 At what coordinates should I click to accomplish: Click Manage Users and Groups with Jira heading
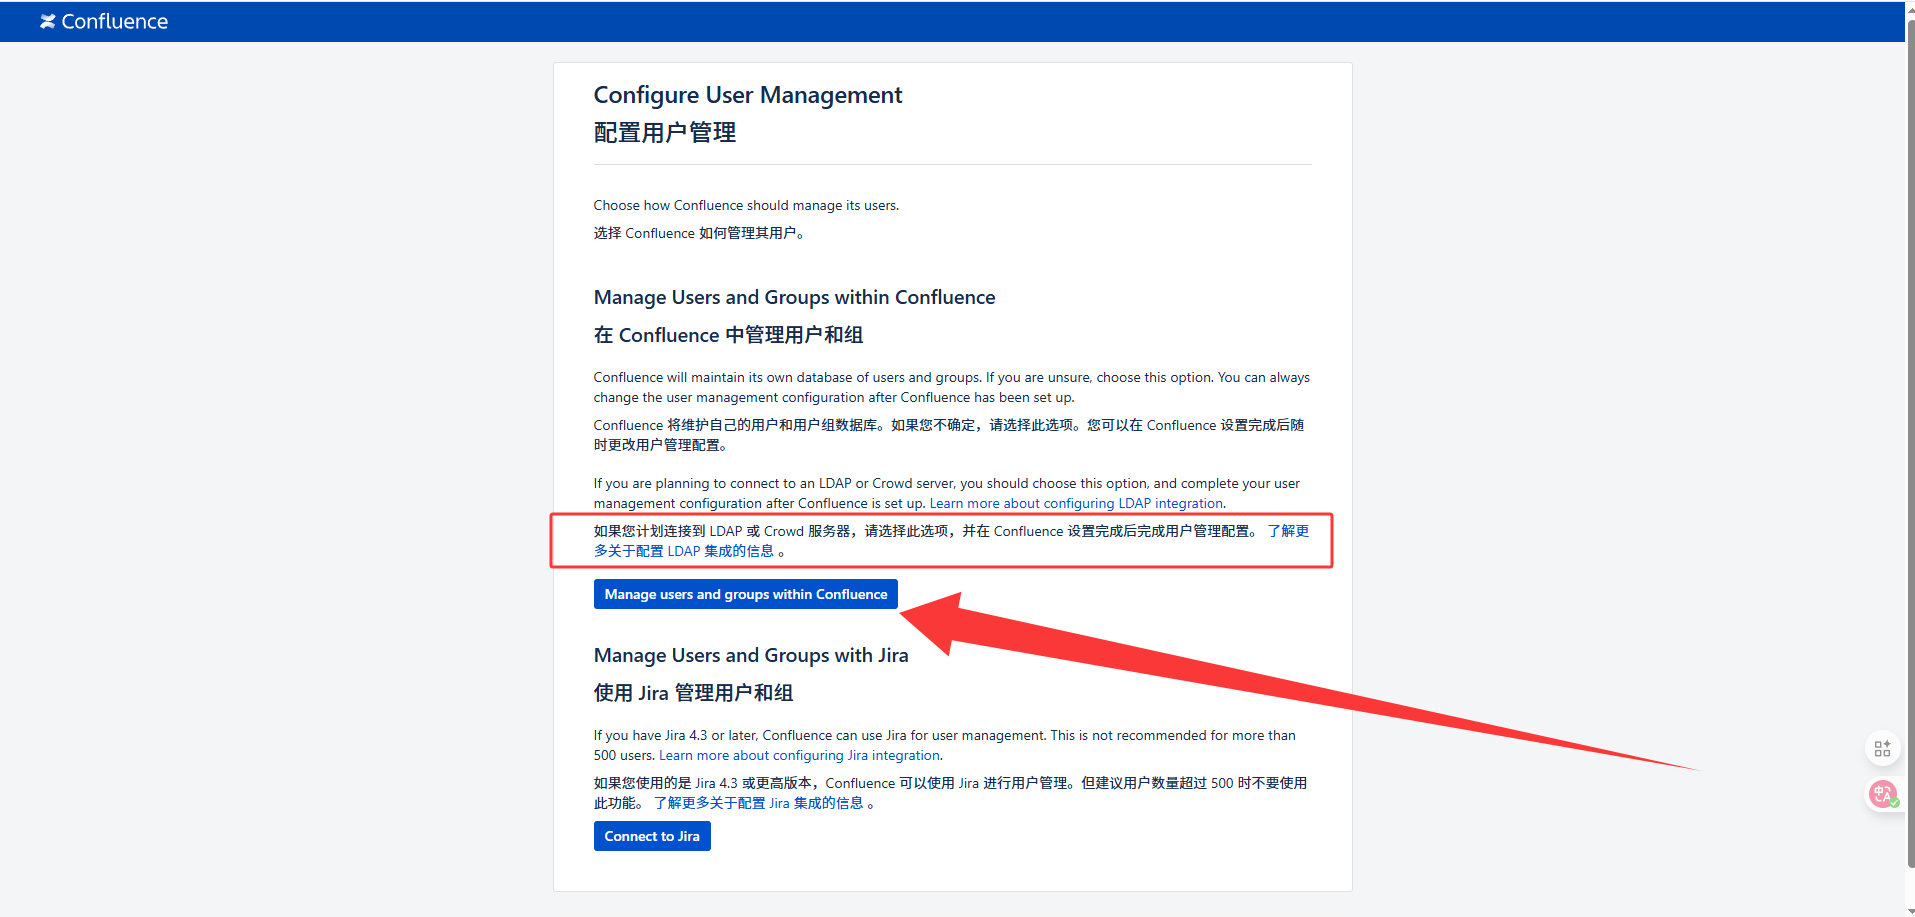750,655
